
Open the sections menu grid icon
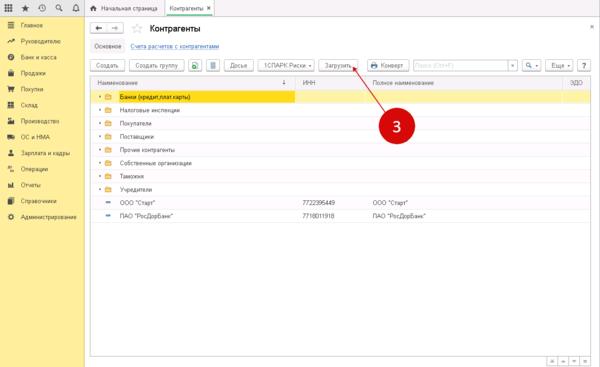(8, 8)
